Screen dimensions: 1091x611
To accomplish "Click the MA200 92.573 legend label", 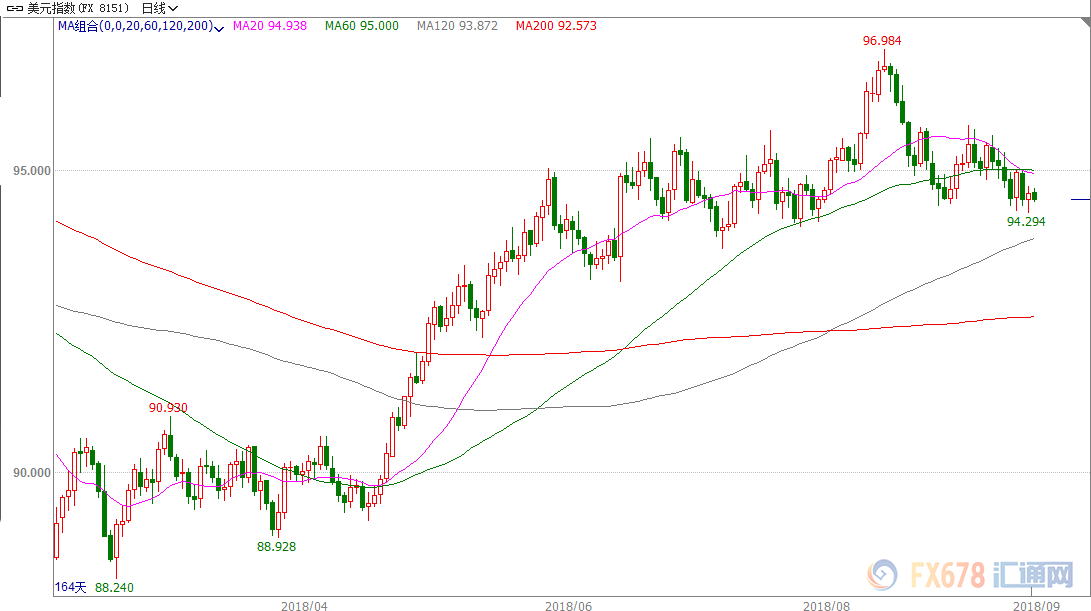I will pyautogui.click(x=555, y=26).
